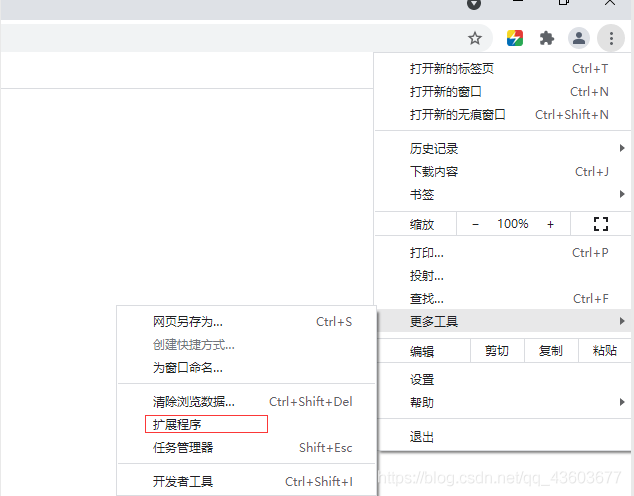
Task: Increase zoom with the plus button
Action: click(550, 224)
